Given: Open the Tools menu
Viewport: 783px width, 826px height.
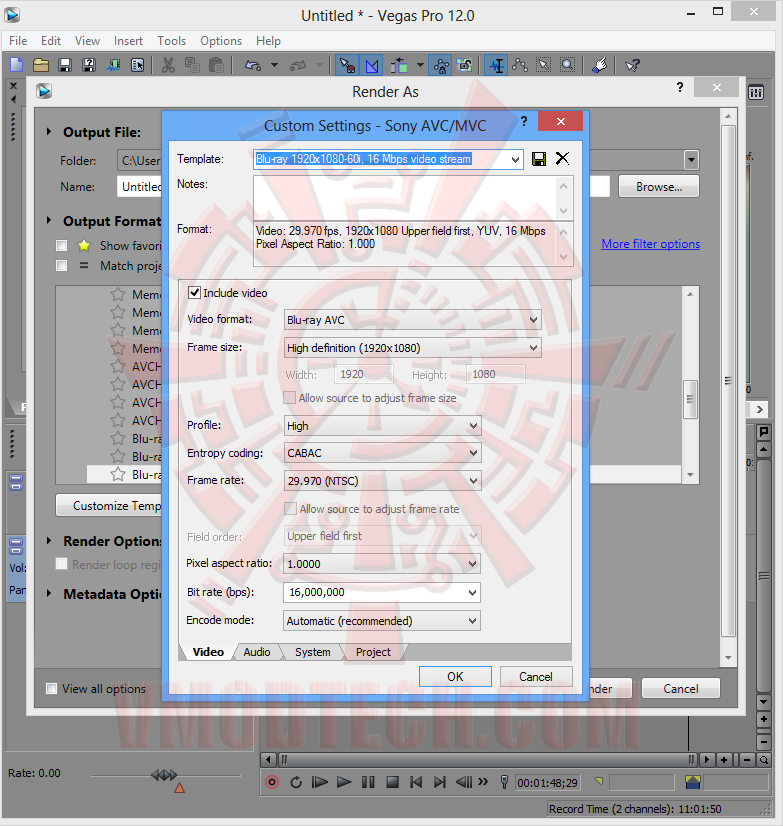Looking at the screenshot, I should [x=171, y=41].
